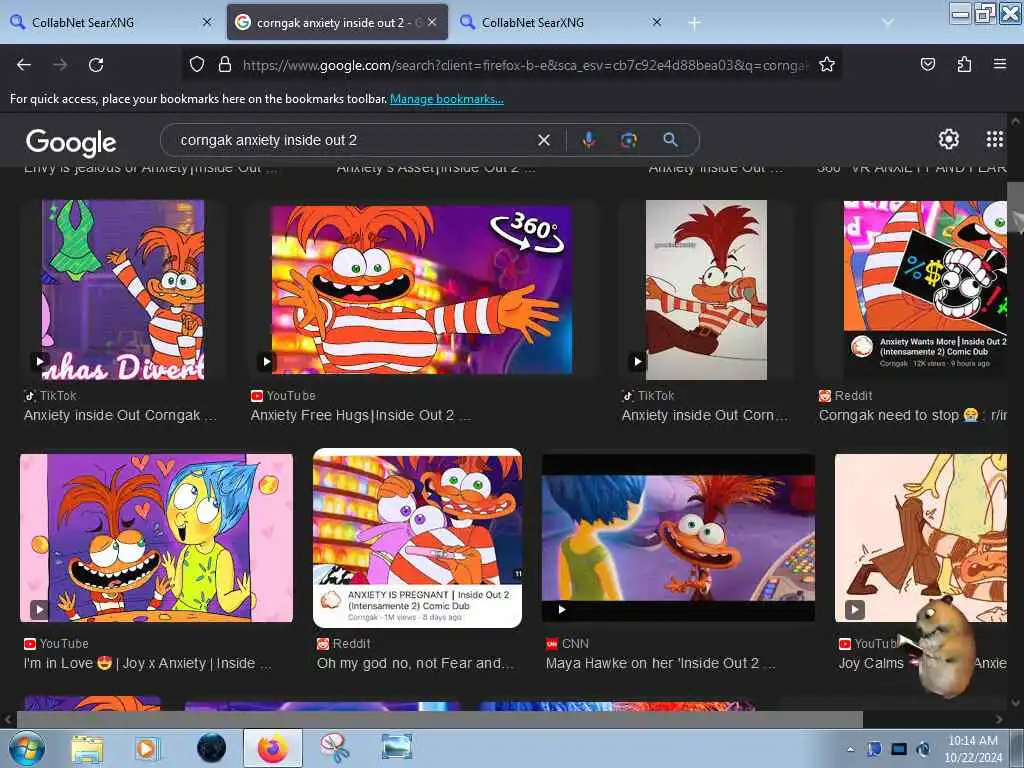
Task: View site info via the padlock icon
Action: pyautogui.click(x=225, y=65)
